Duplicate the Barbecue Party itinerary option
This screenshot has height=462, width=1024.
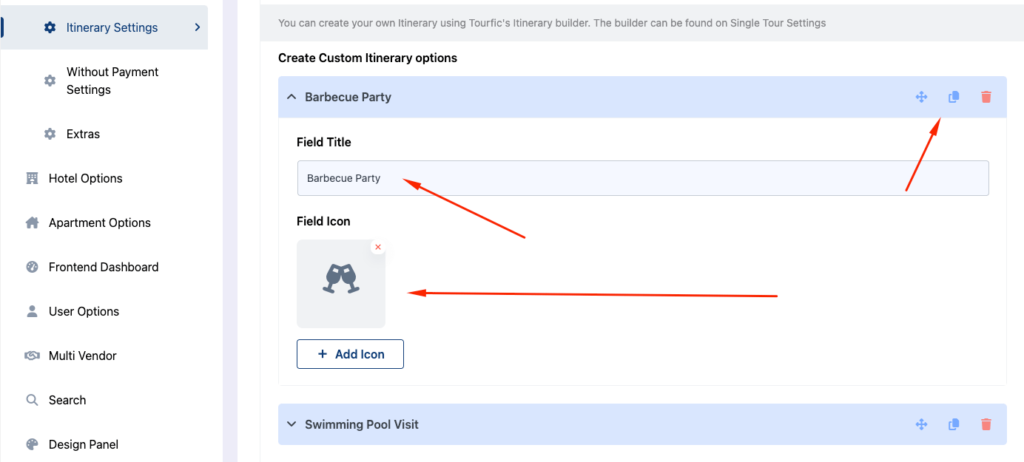coord(953,97)
